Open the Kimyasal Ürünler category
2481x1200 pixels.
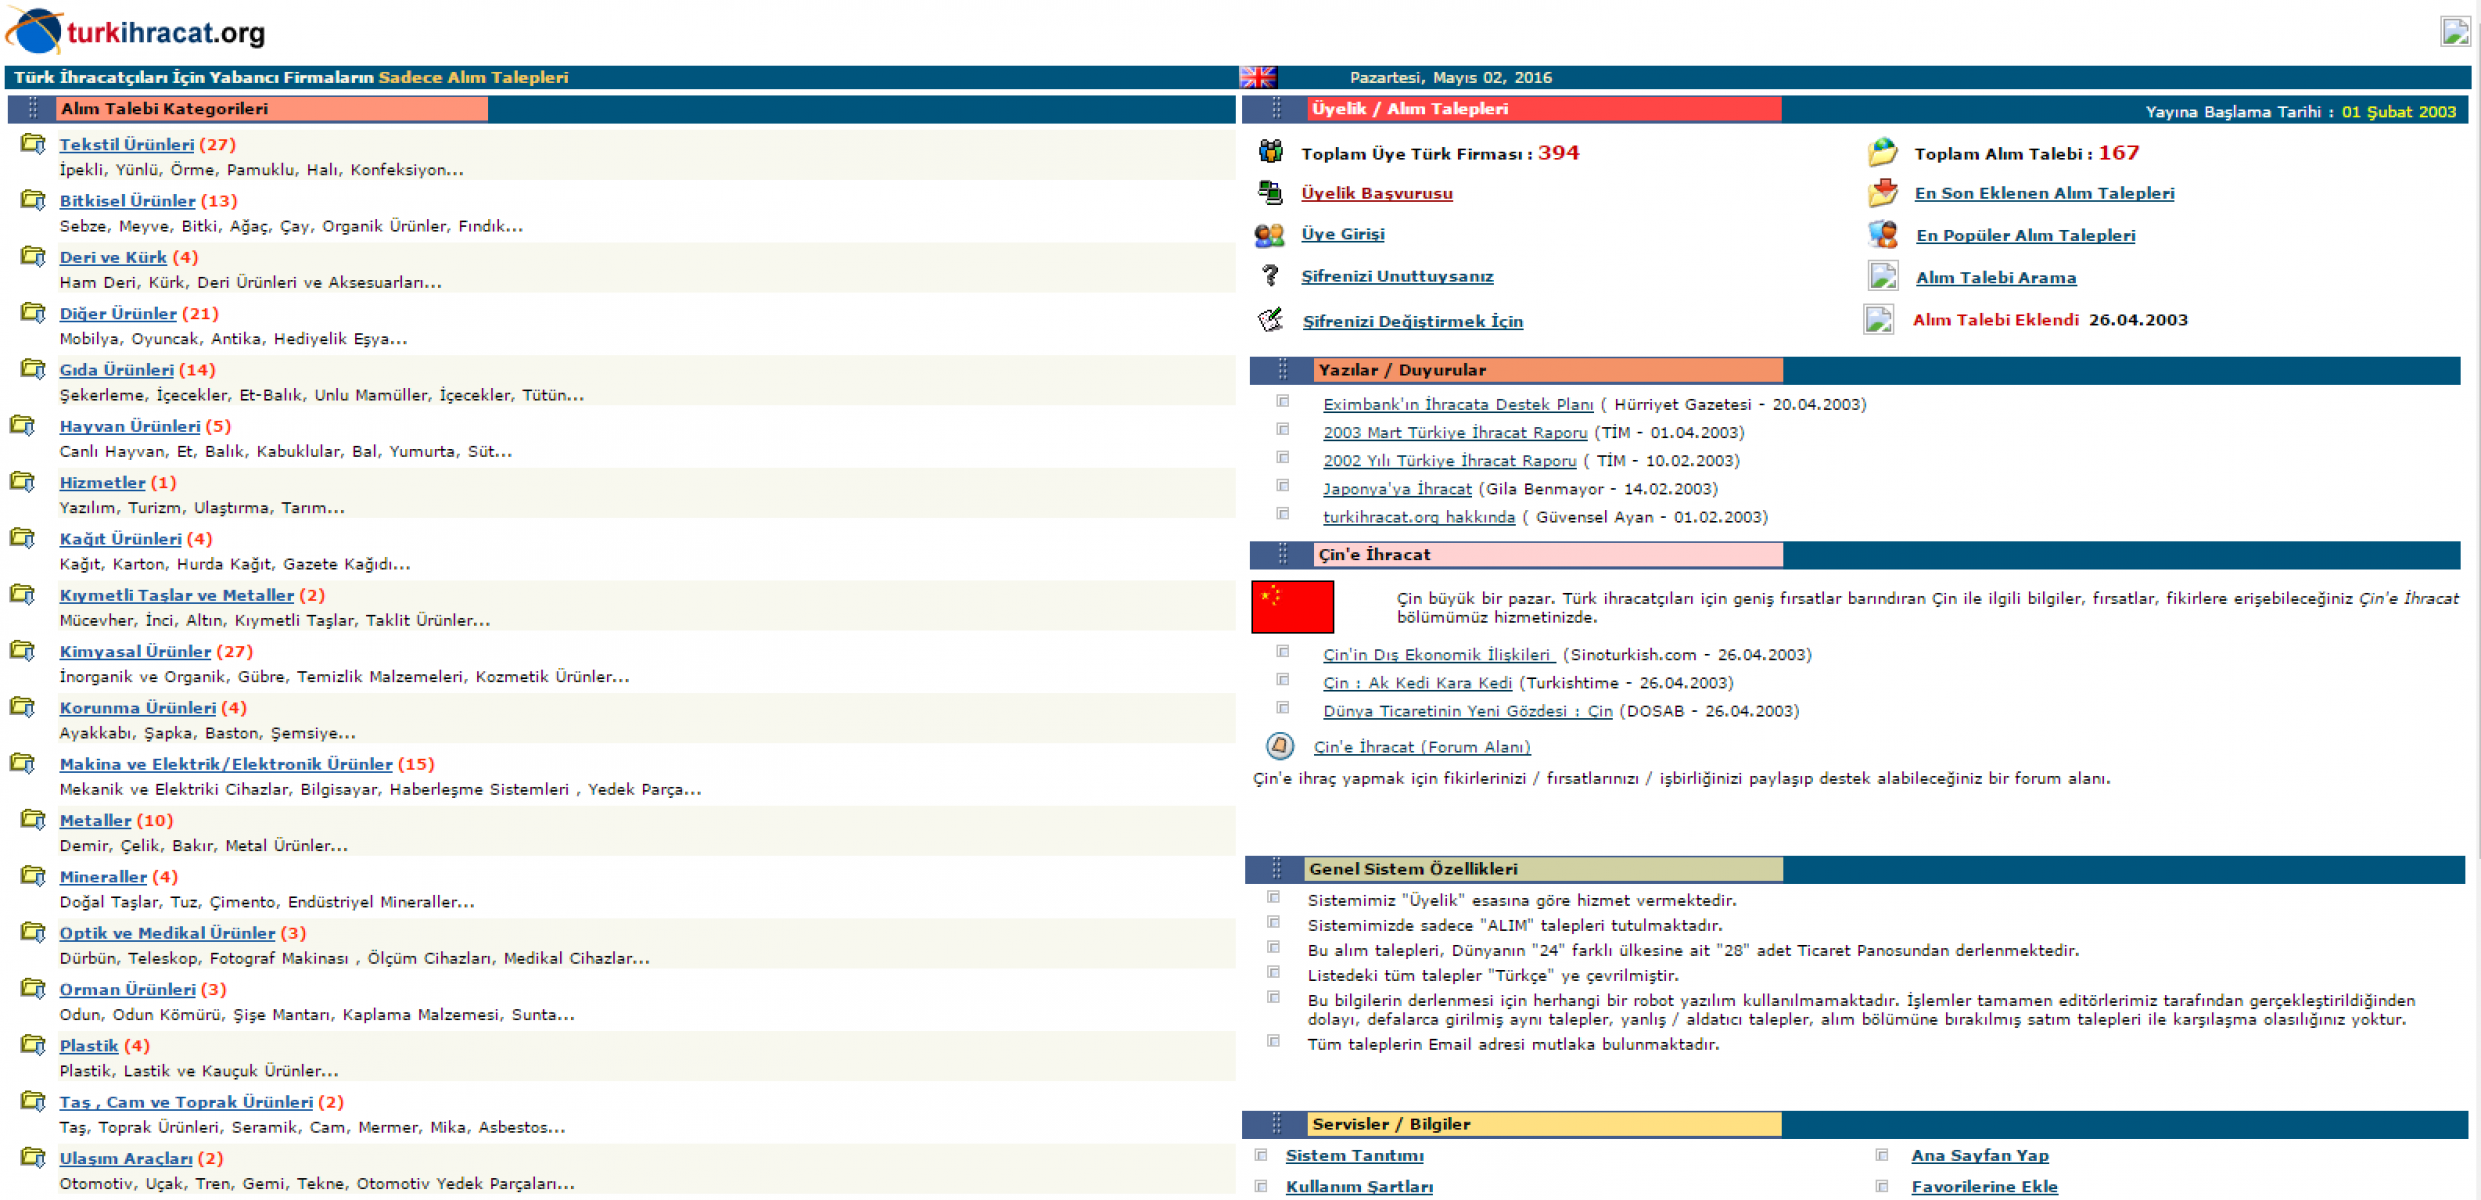[135, 651]
